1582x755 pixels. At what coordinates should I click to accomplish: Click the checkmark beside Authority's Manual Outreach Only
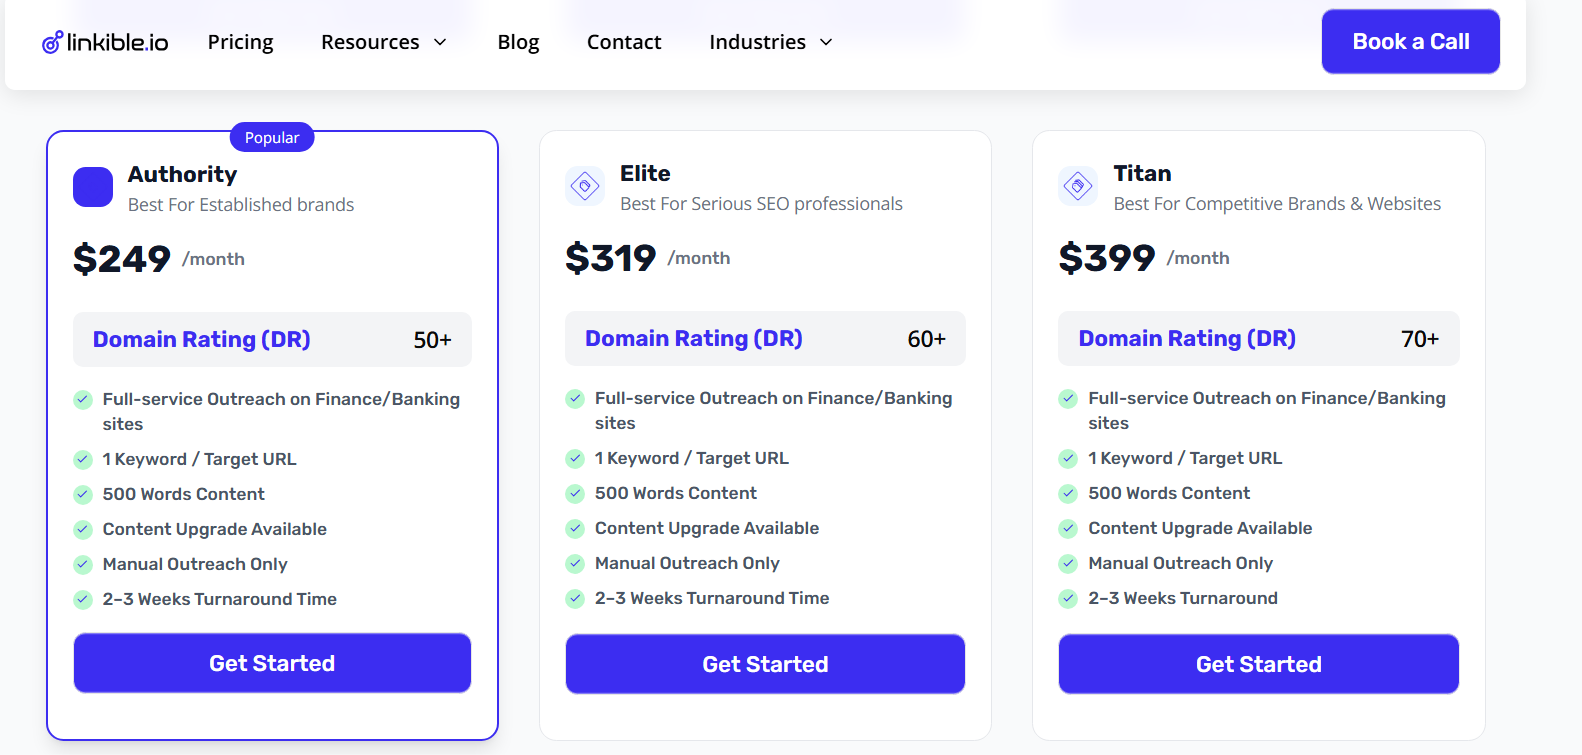click(83, 564)
